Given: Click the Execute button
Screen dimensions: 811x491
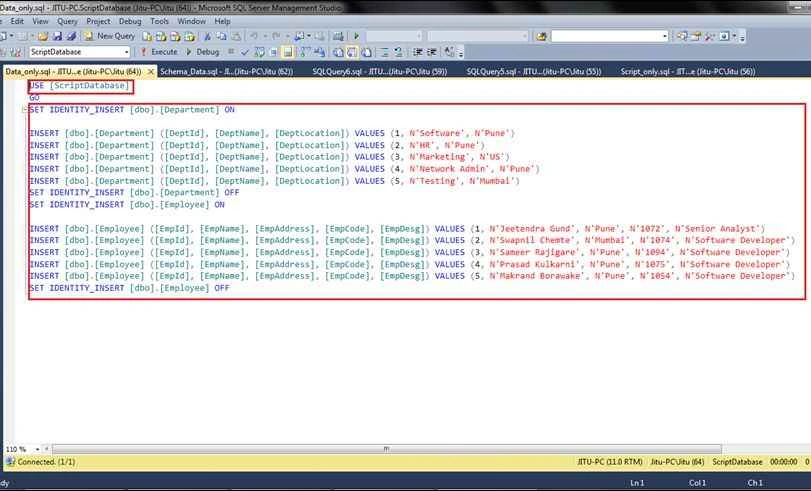Looking at the screenshot, I should 159,52.
